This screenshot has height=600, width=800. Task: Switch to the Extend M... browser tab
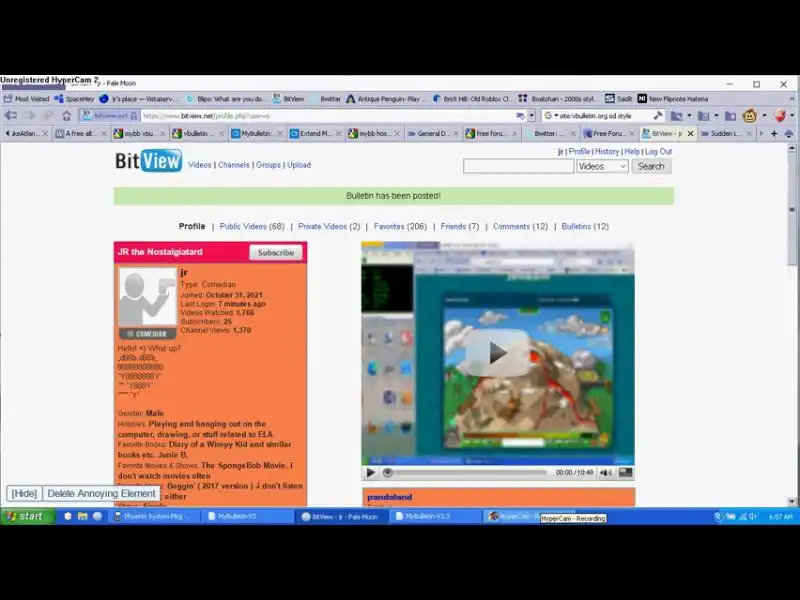[x=315, y=134]
